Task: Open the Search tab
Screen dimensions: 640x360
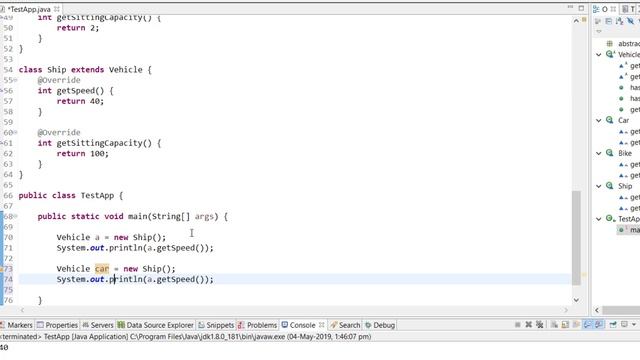Action: 345,325
